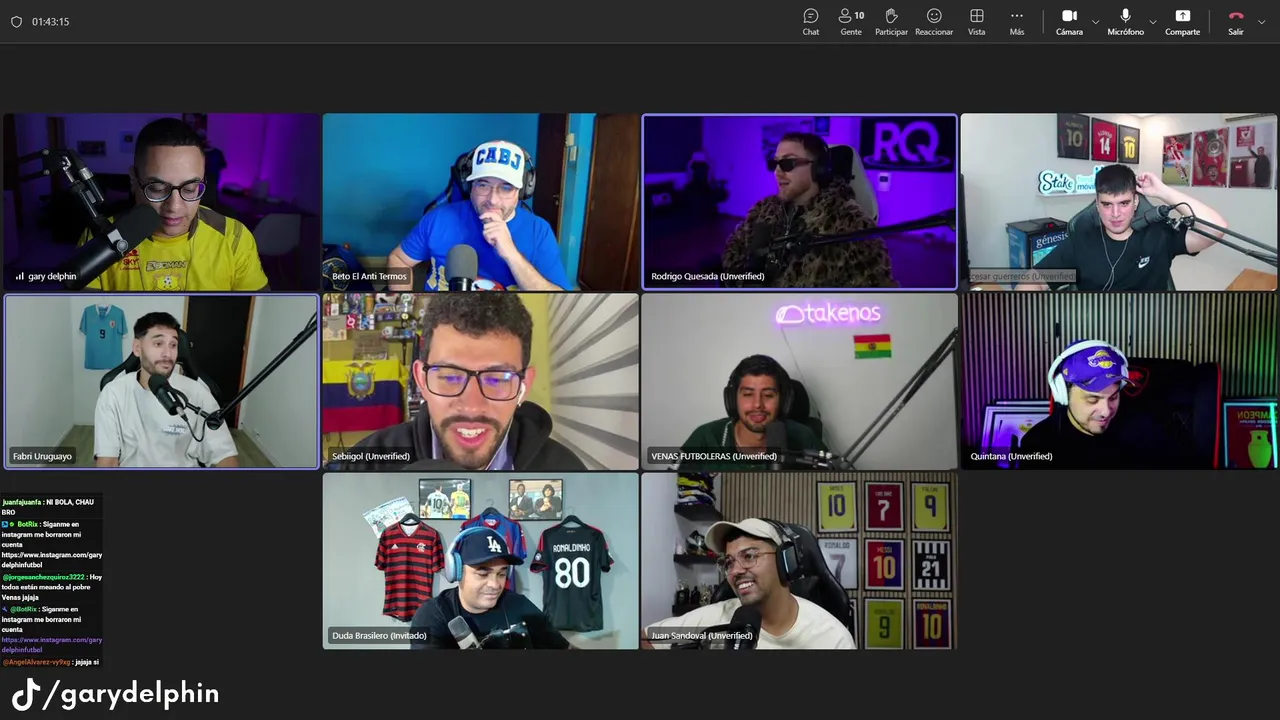Open the Chat panel
Screen dimensions: 1280x720
[x=811, y=22]
